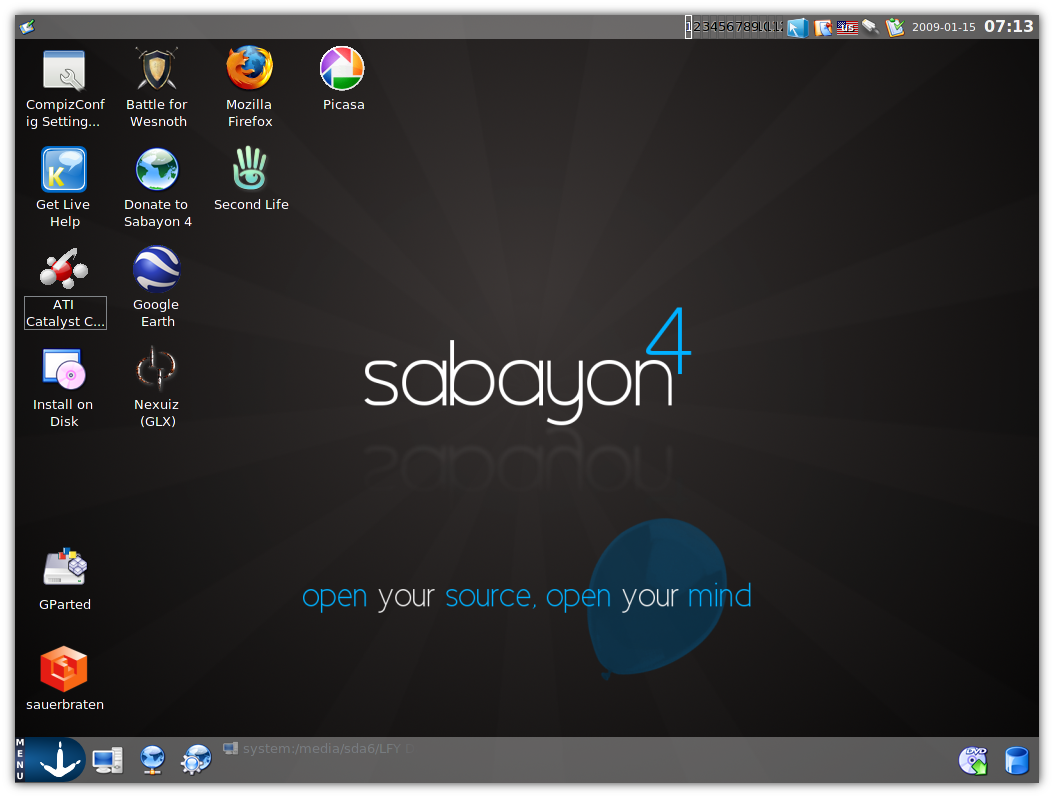The width and height of the screenshot is (1054, 798).
Task: Launch Nexuiz (GLX) from the desktop
Action: [x=157, y=369]
